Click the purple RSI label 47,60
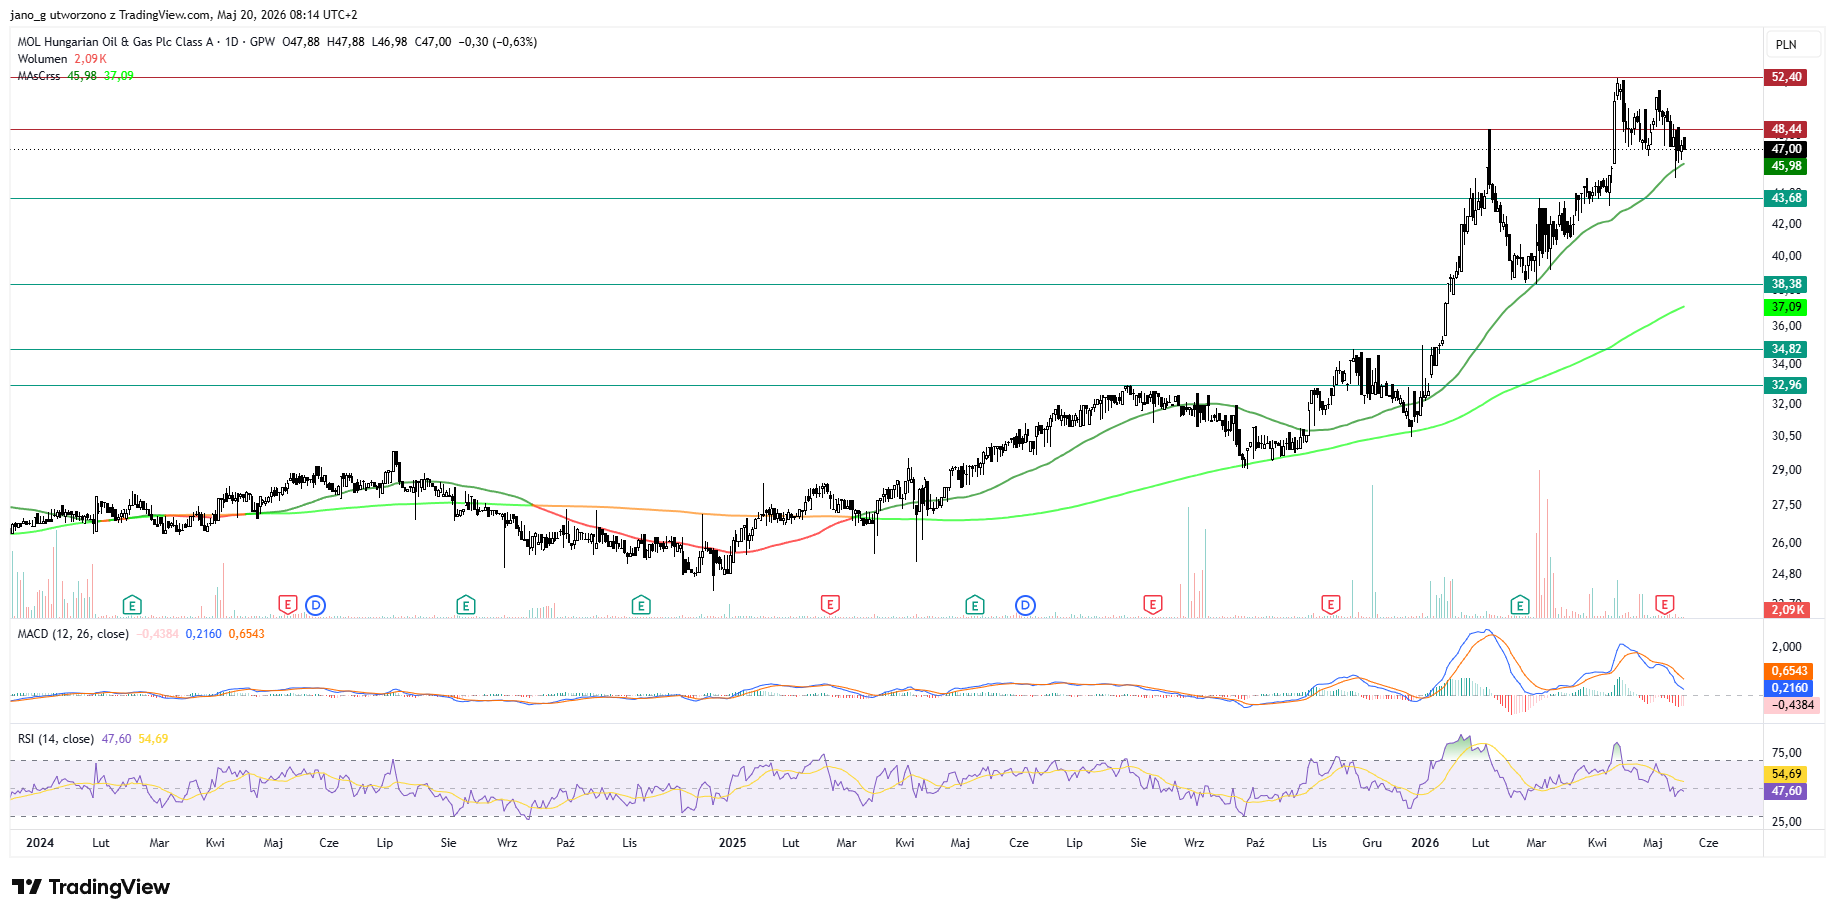Viewport: 1835px width, 917px height. (x=1786, y=791)
